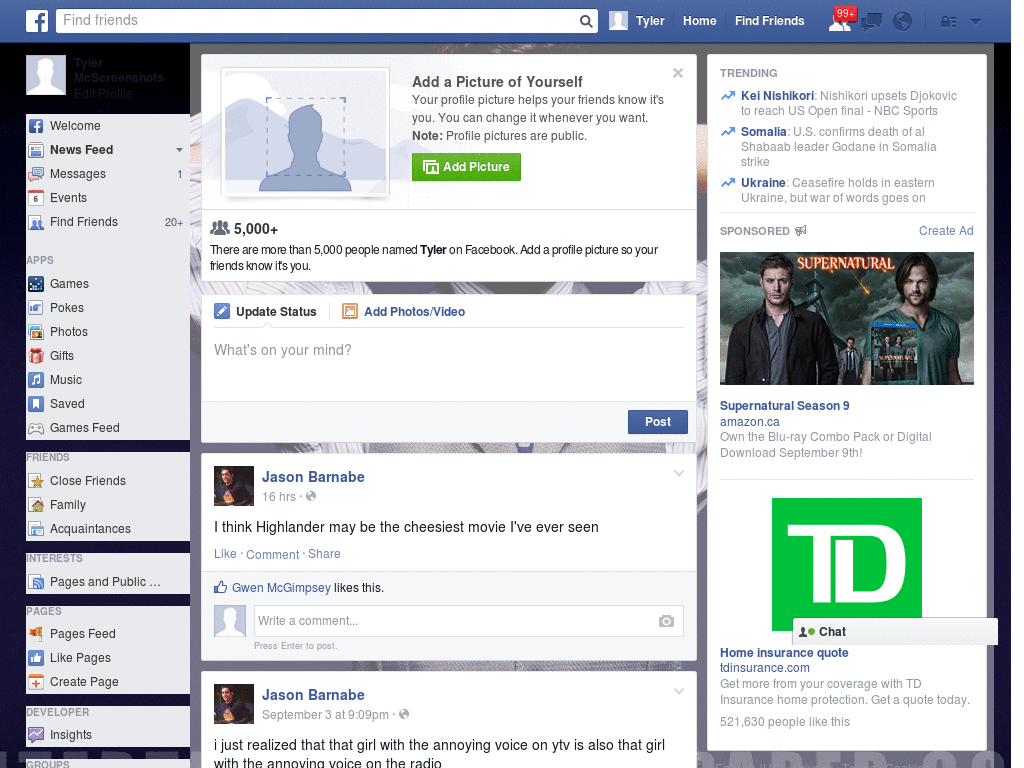Click Edit Profile link under name
The image size is (1024, 768).
tap(103, 93)
